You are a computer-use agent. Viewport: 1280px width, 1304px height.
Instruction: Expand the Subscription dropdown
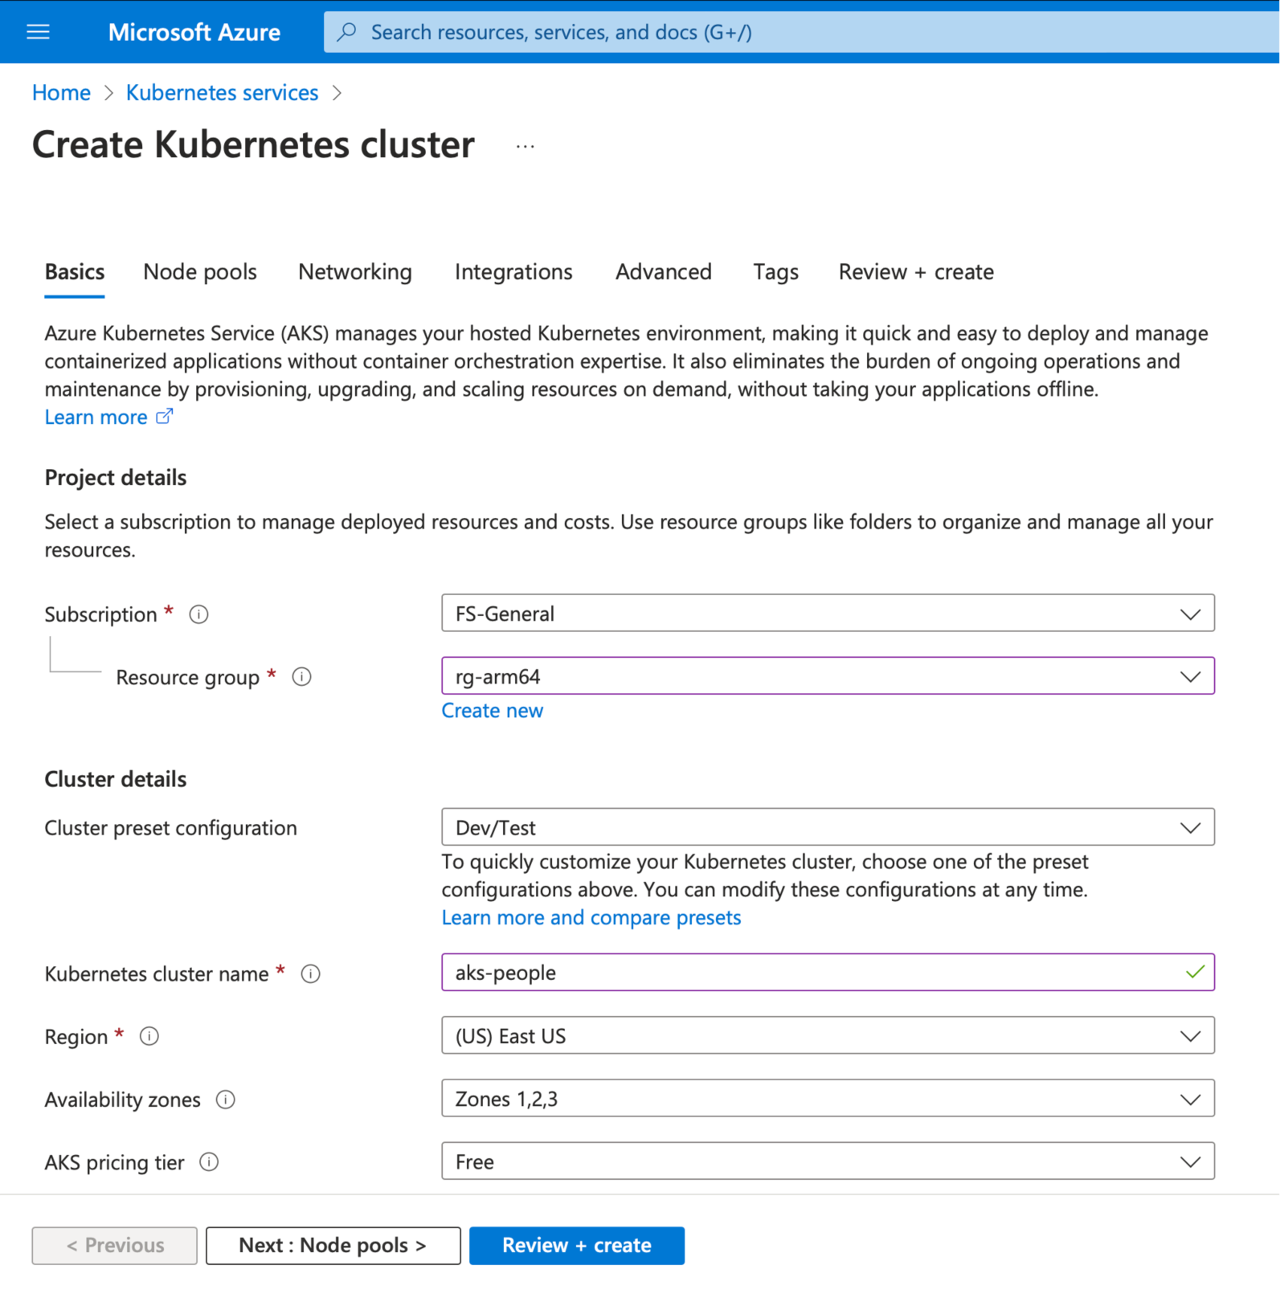(827, 613)
